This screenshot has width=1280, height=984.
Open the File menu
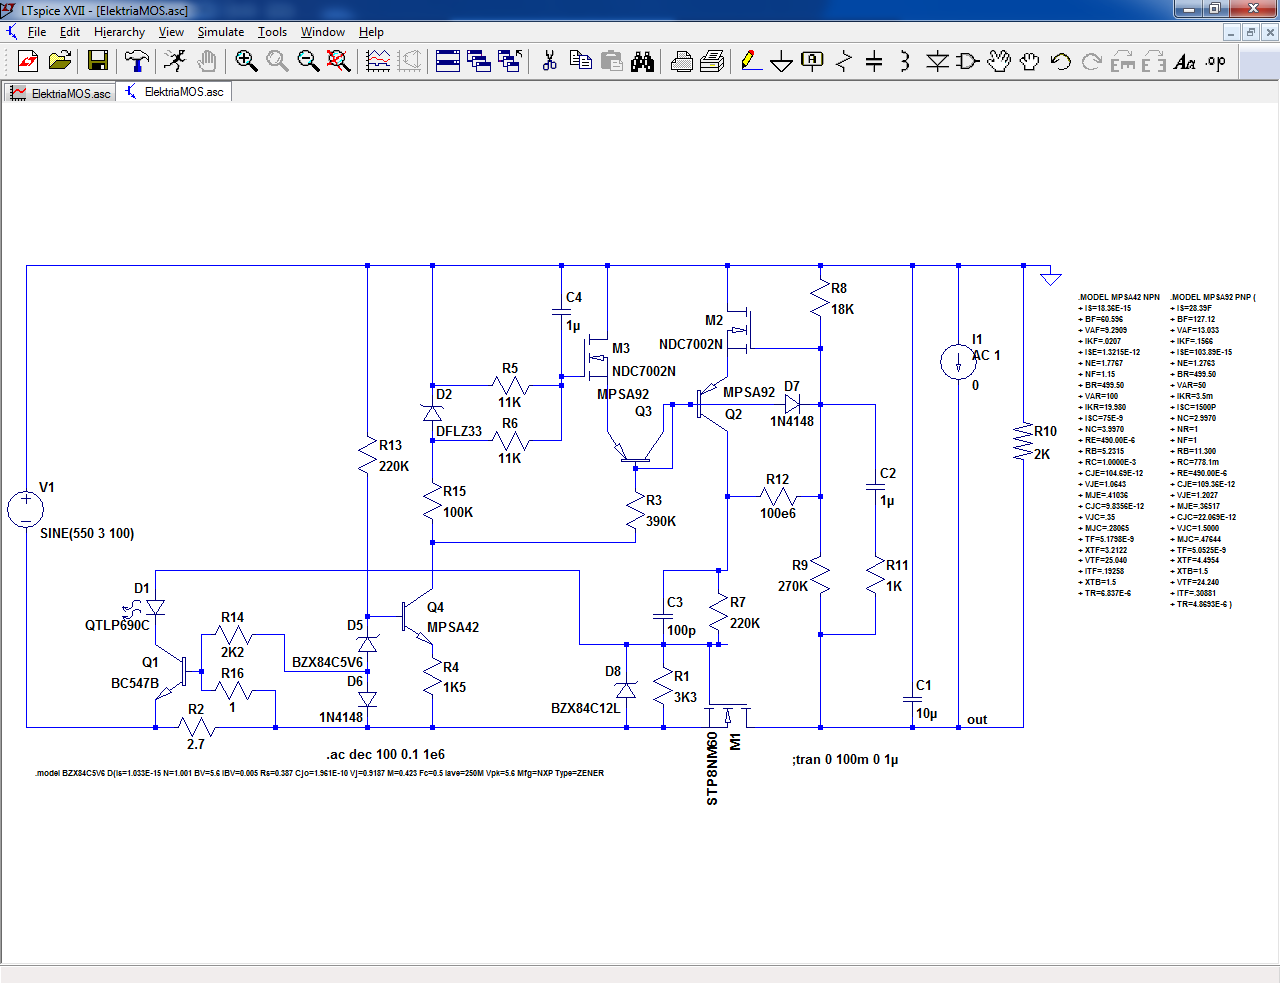click(37, 32)
